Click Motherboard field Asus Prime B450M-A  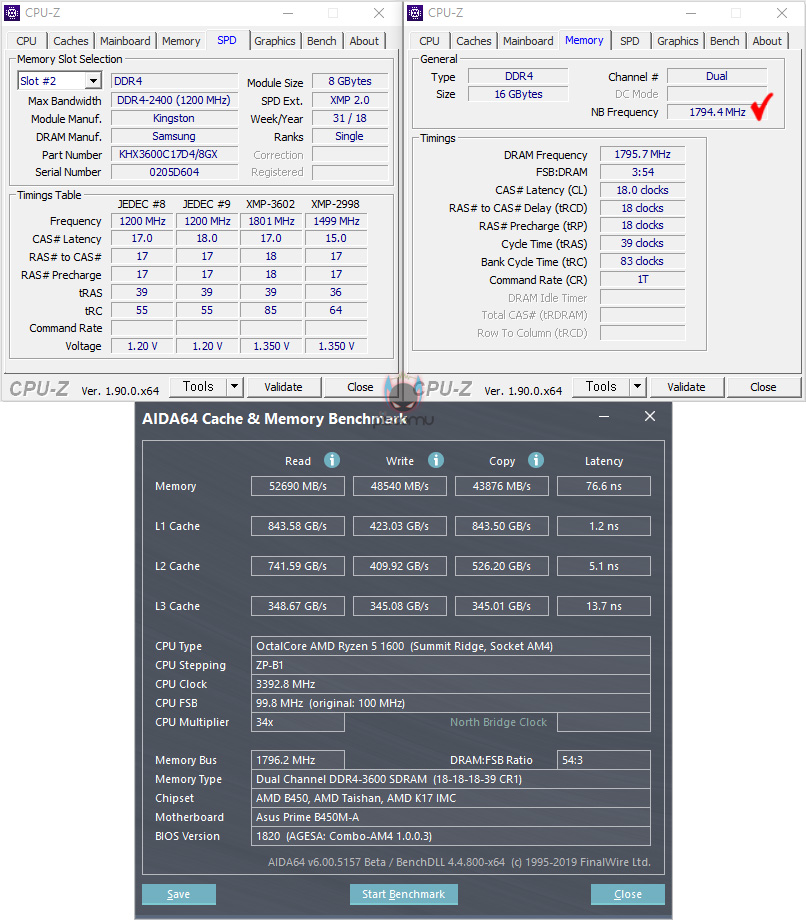(451, 817)
